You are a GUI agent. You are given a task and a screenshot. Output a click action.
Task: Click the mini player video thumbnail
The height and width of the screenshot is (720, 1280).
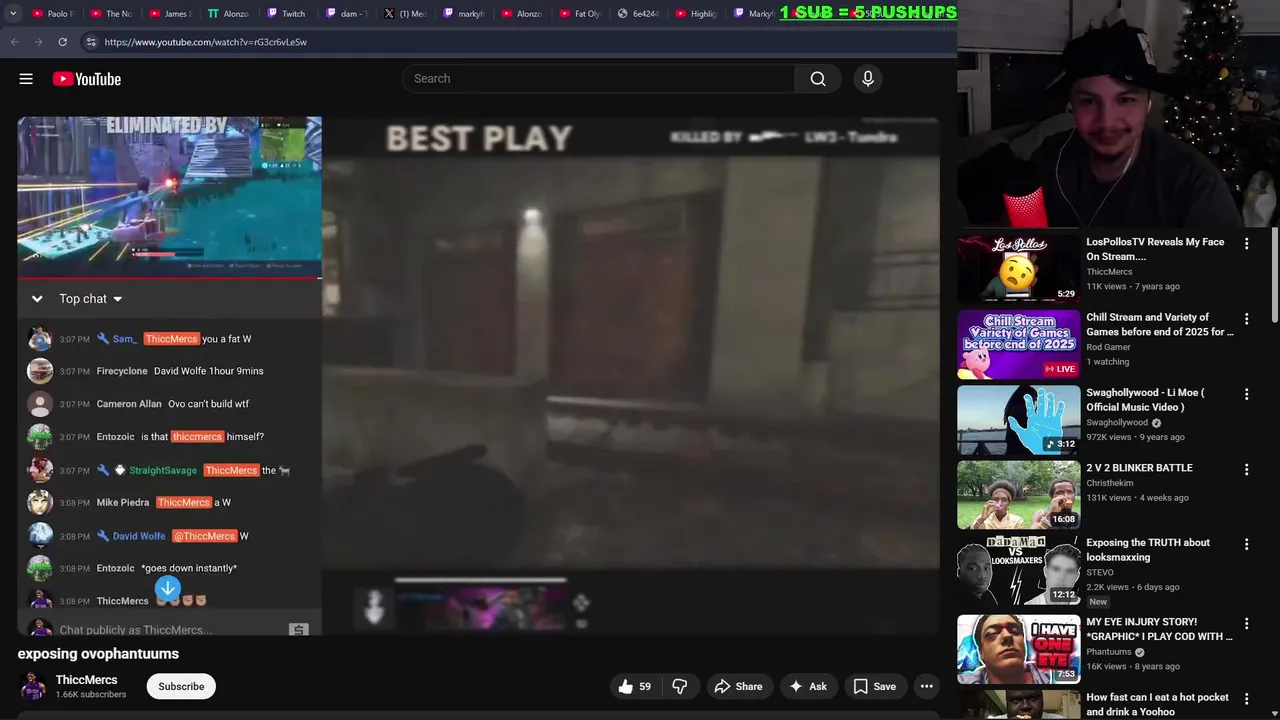pyautogui.click(x=169, y=196)
